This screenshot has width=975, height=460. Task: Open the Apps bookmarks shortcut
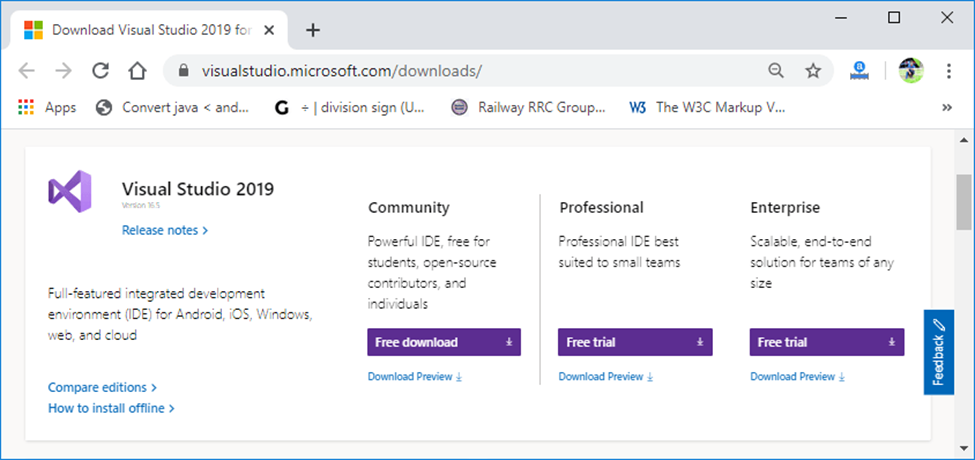click(47, 108)
